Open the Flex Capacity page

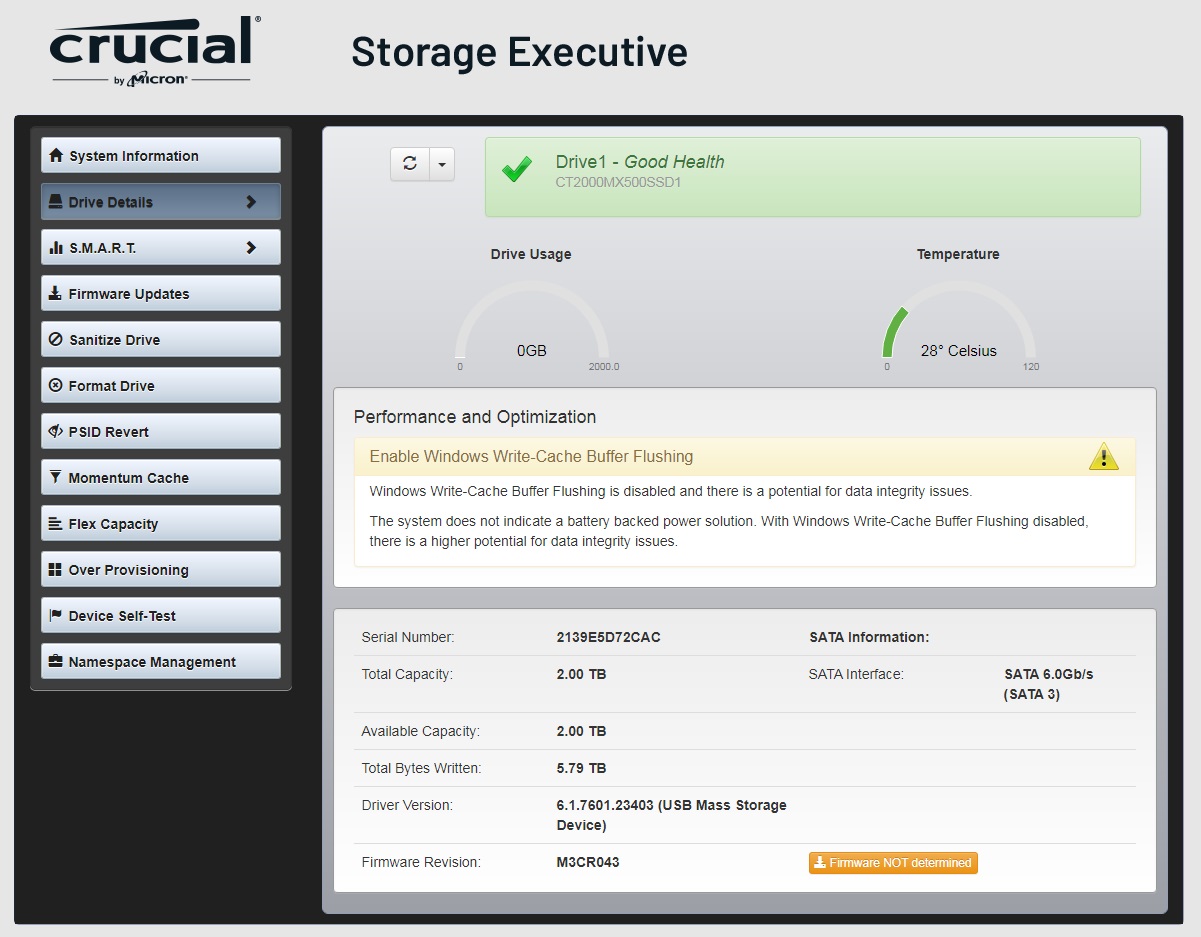pyautogui.click(x=161, y=524)
